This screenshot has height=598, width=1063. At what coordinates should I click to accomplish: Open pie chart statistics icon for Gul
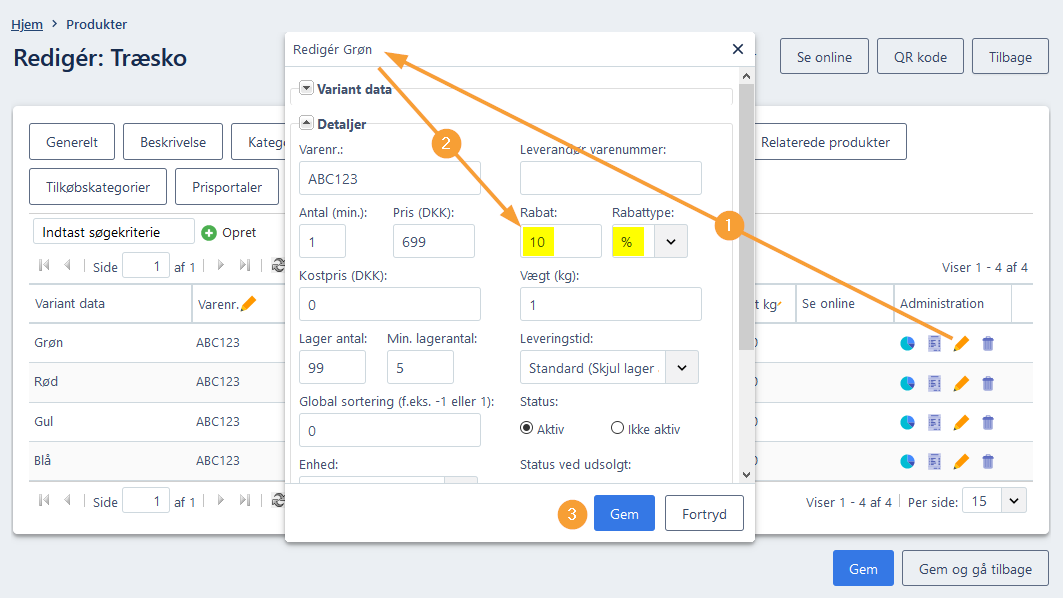tap(907, 422)
